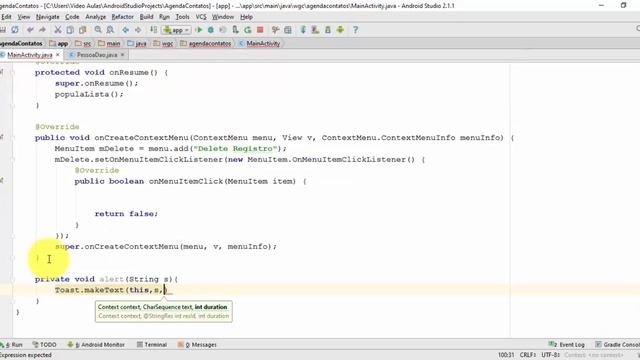The image size is (640, 360).
Task: Open the Window menu
Action: pyautogui.click(x=223, y=17)
